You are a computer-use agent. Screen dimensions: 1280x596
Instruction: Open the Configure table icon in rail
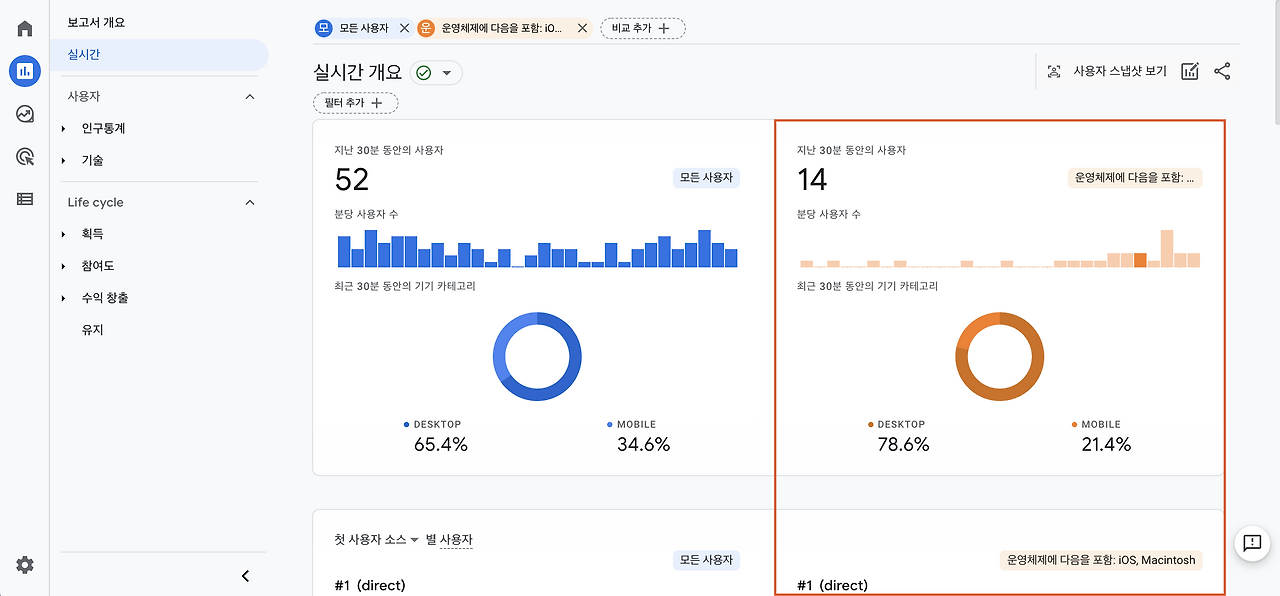pyautogui.click(x=25, y=199)
